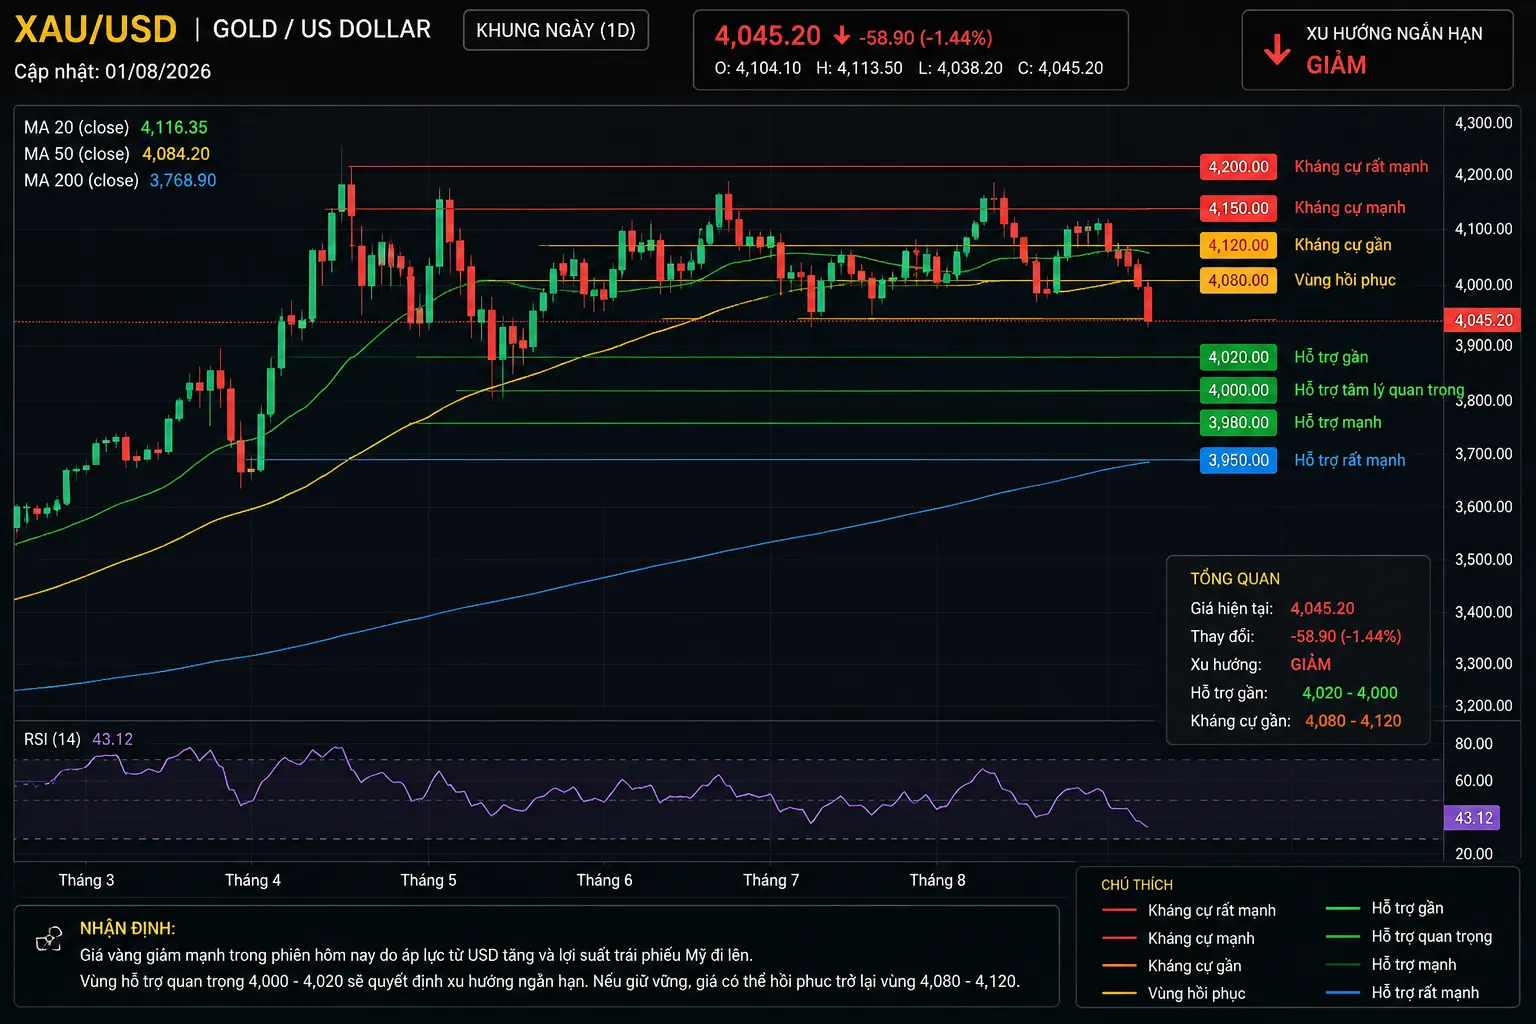
Task: Click the red 4,200.00 resistance price tag
Action: pos(1238,167)
